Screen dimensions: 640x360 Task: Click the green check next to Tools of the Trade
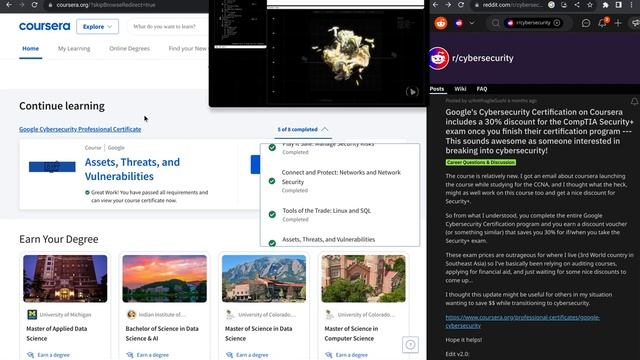coord(272,214)
